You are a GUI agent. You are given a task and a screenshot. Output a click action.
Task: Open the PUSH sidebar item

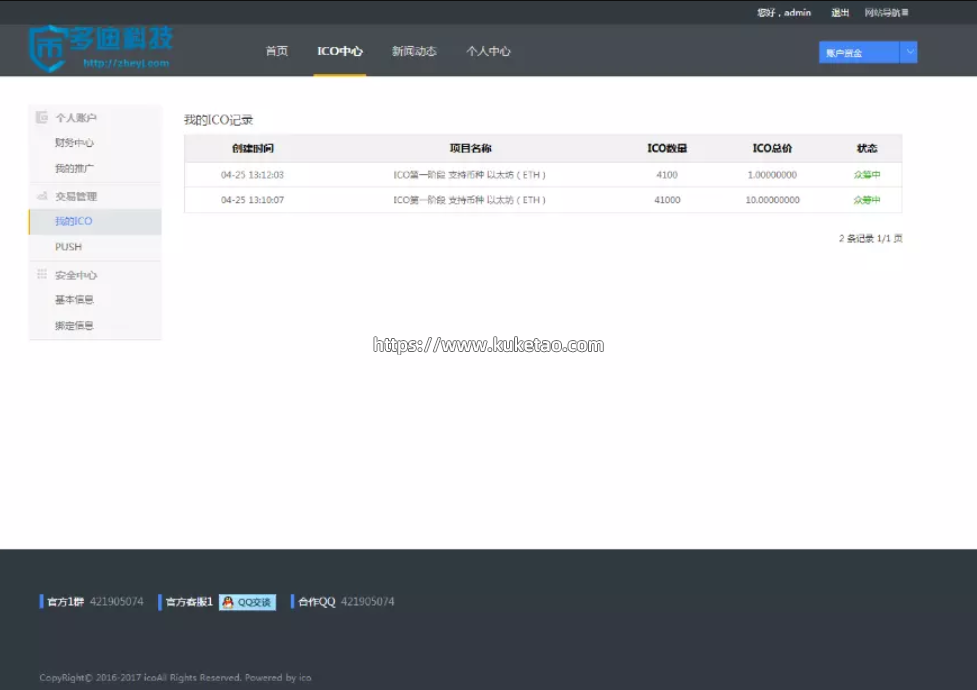tap(68, 247)
